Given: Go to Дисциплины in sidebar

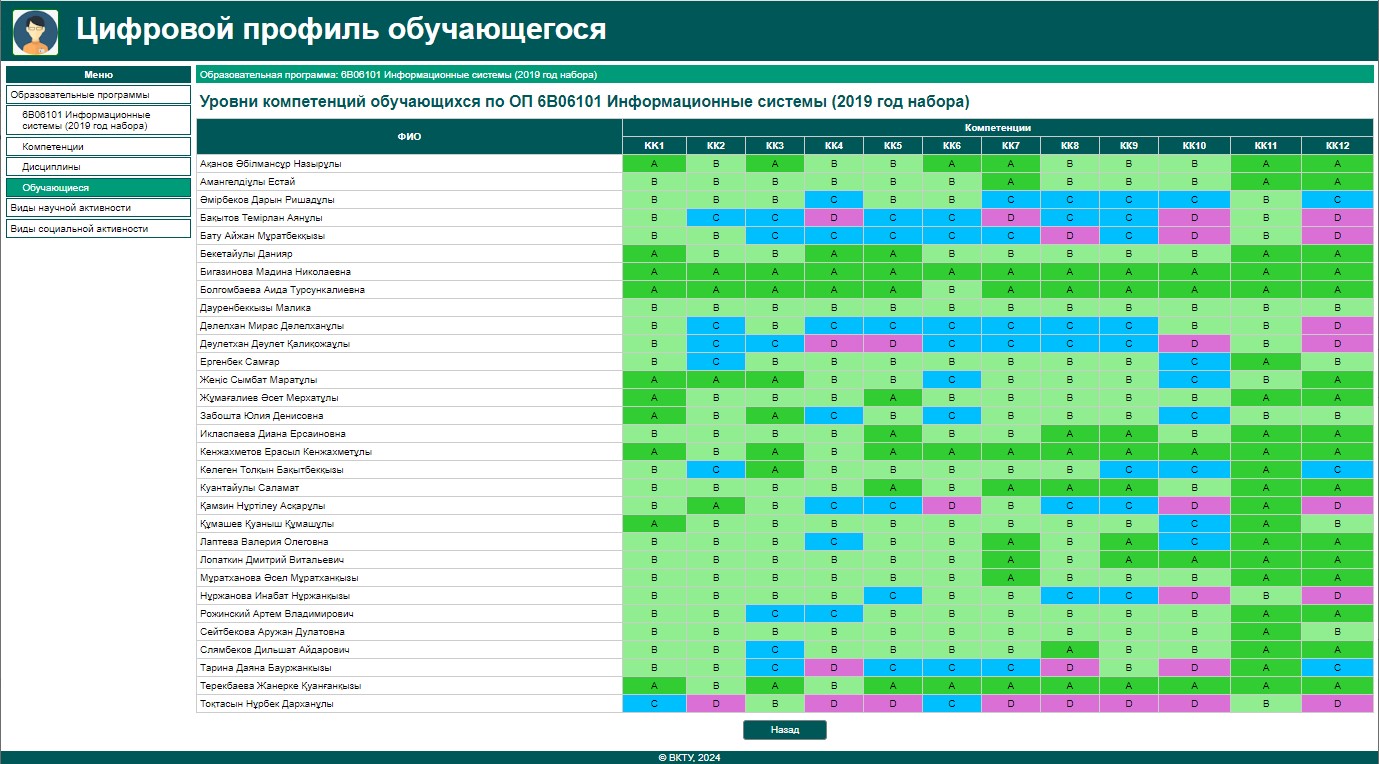Looking at the screenshot, I should [x=98, y=167].
